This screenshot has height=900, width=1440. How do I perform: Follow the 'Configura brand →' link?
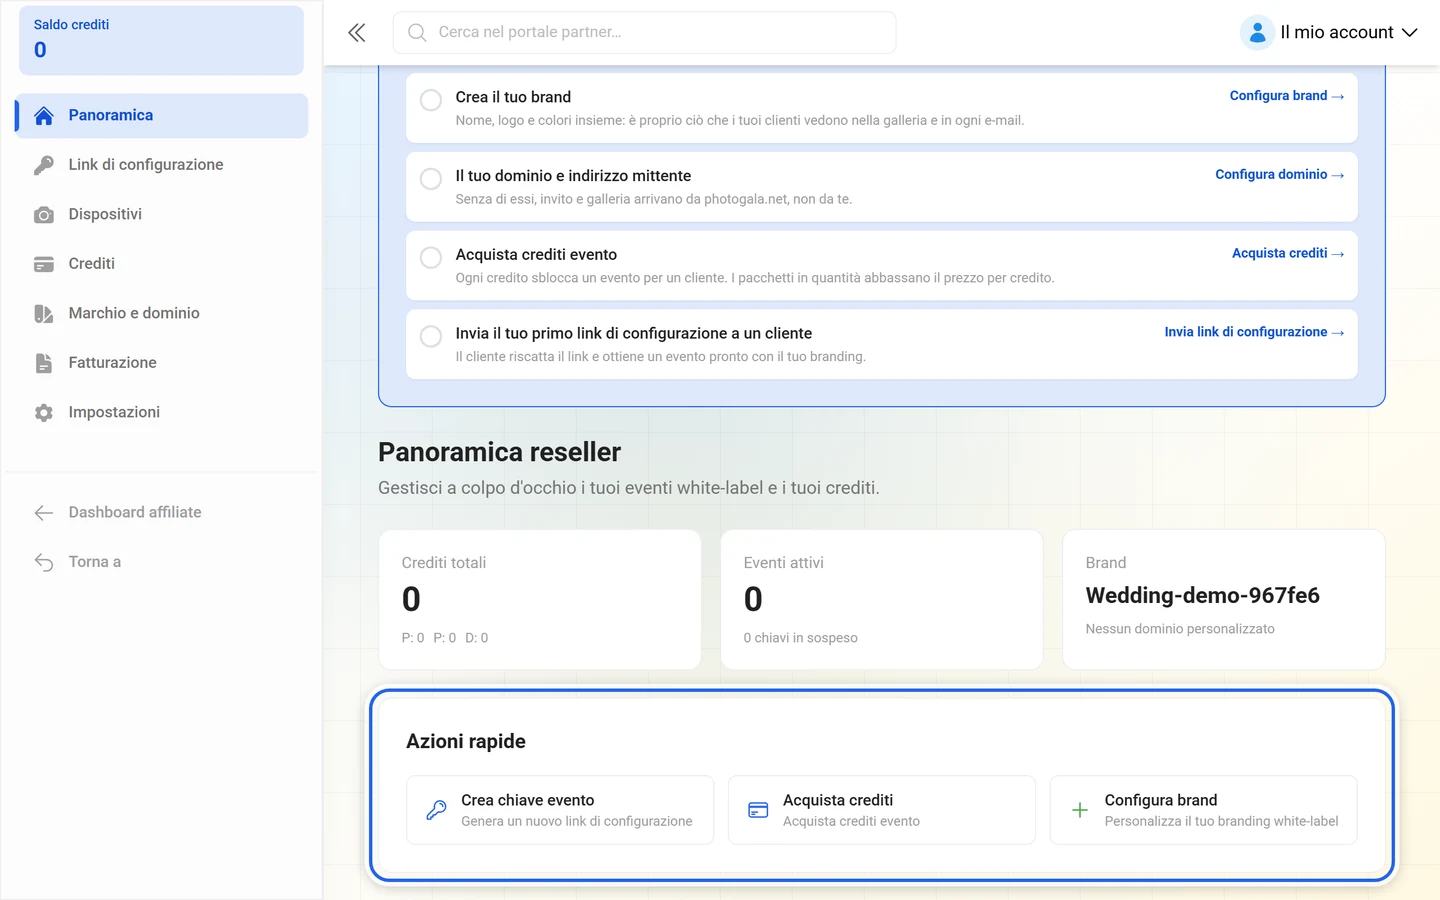1287,96
